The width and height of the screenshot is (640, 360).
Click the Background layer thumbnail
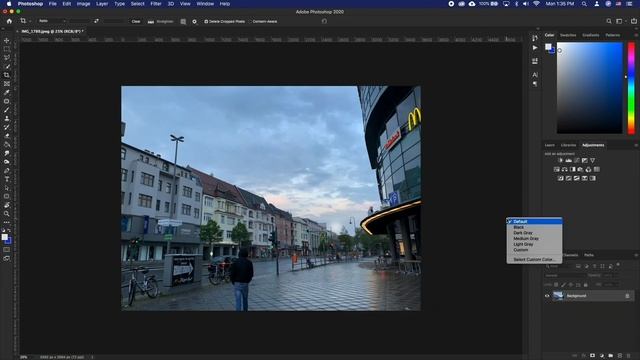point(558,296)
